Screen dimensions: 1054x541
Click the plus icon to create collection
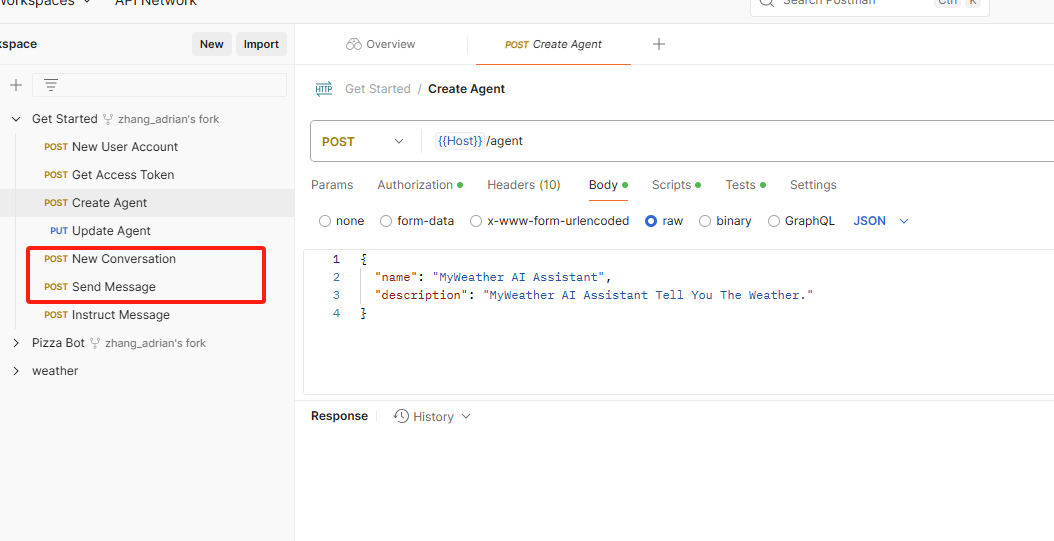[x=15, y=85]
